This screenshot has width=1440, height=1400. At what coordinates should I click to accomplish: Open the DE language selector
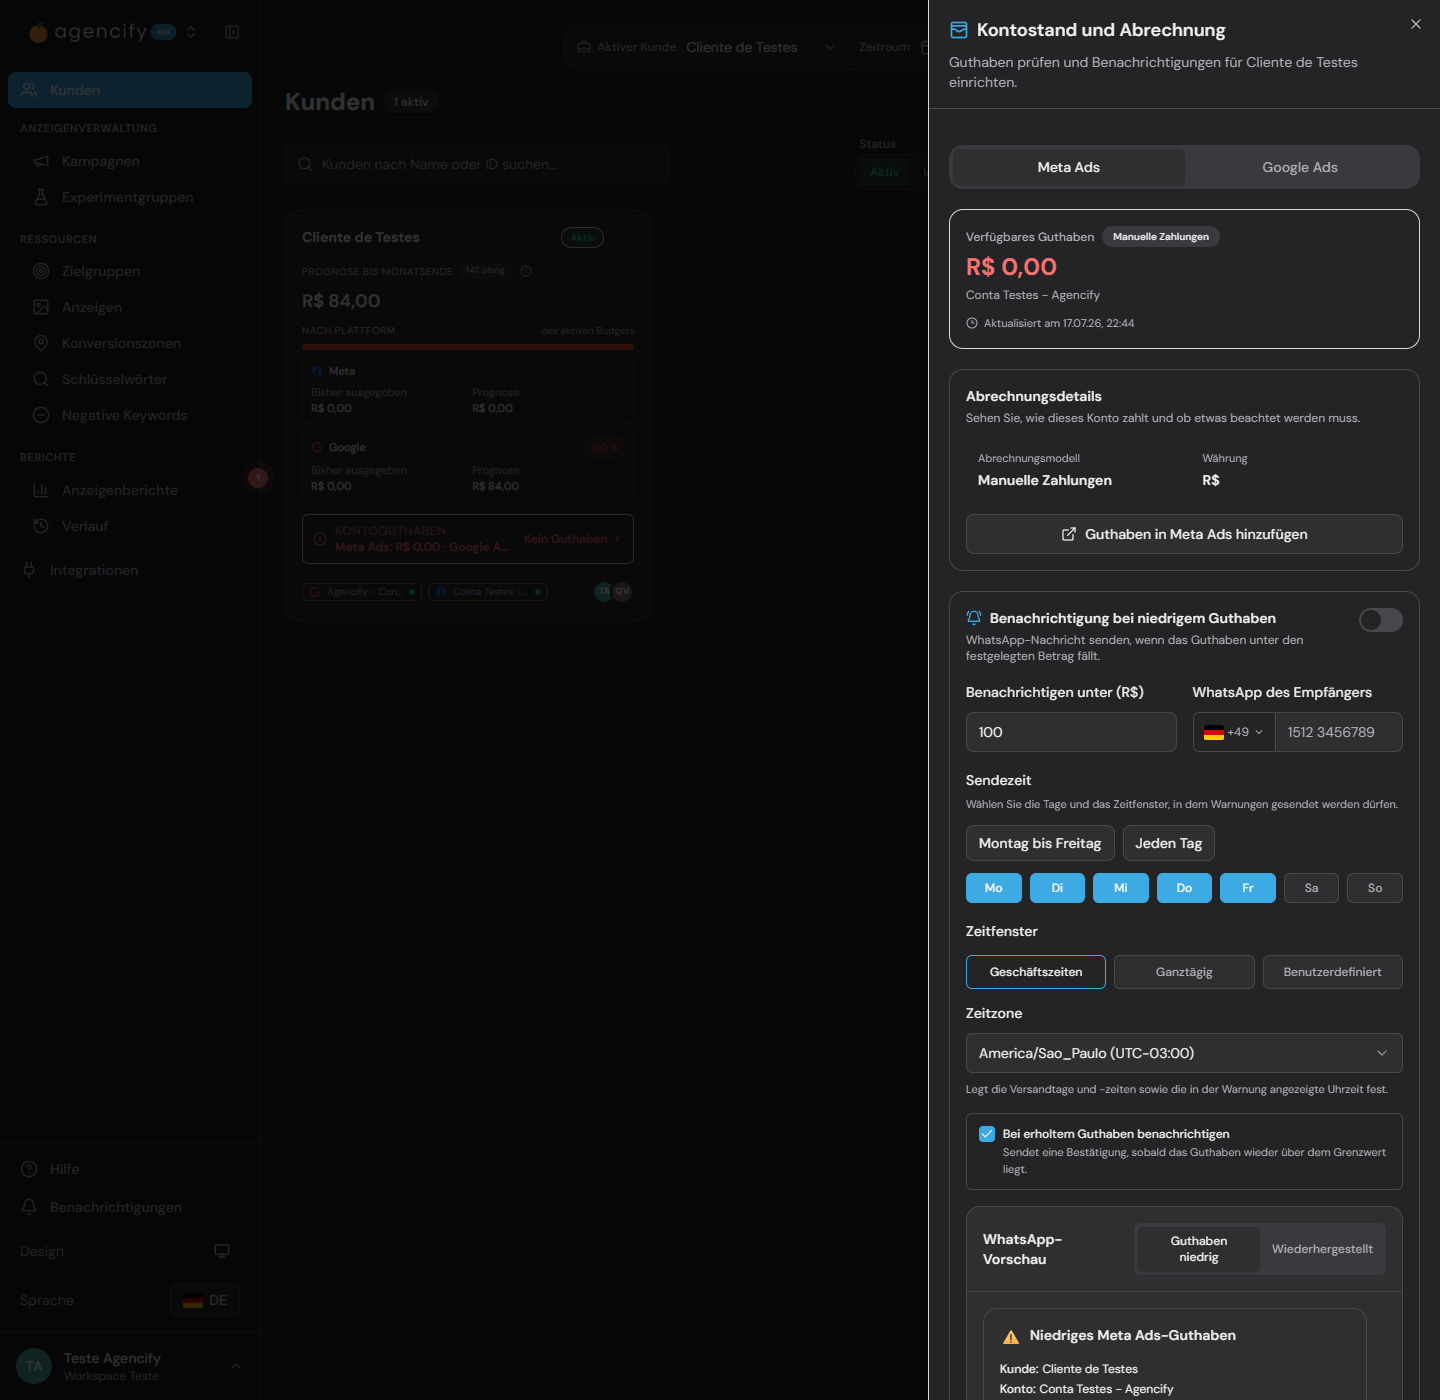point(205,1300)
